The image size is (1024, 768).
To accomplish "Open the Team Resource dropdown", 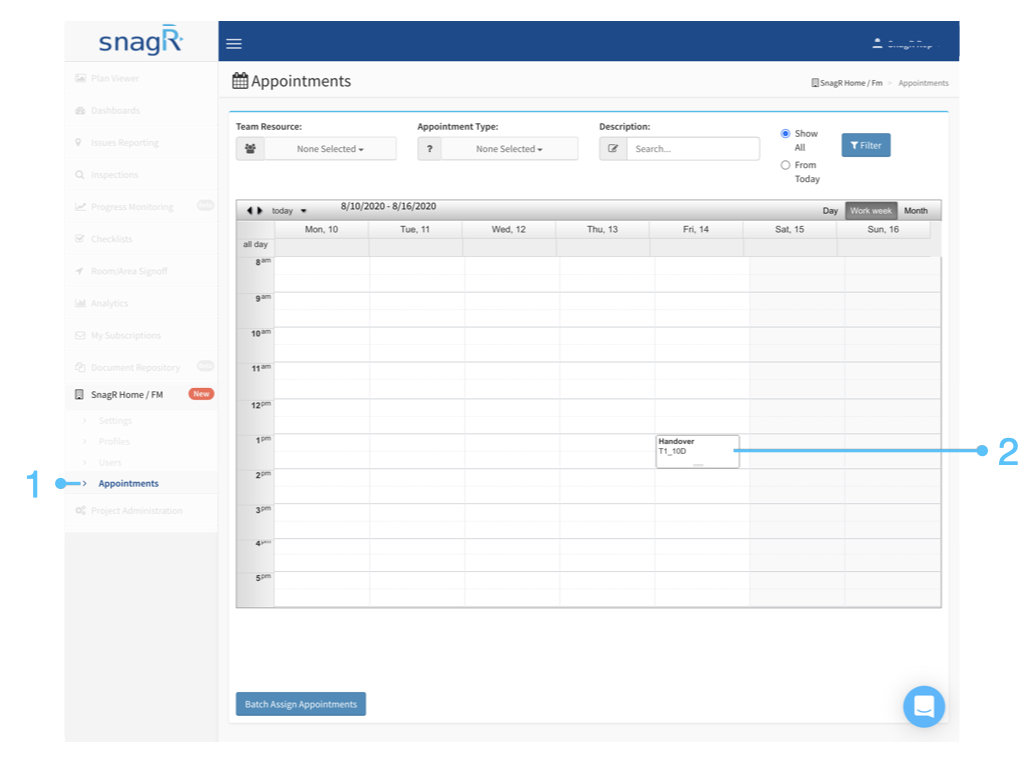I will [330, 149].
